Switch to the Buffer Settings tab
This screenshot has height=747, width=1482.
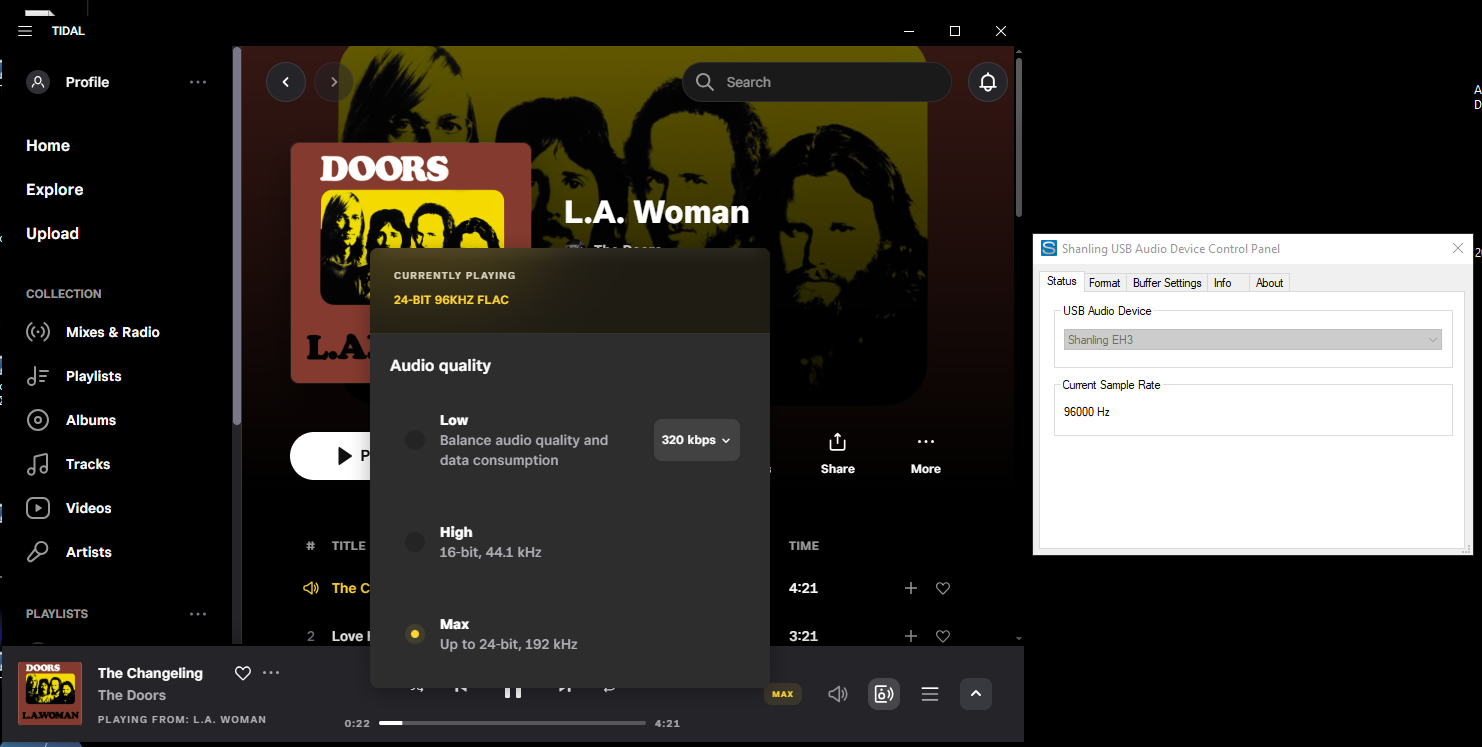(1167, 283)
